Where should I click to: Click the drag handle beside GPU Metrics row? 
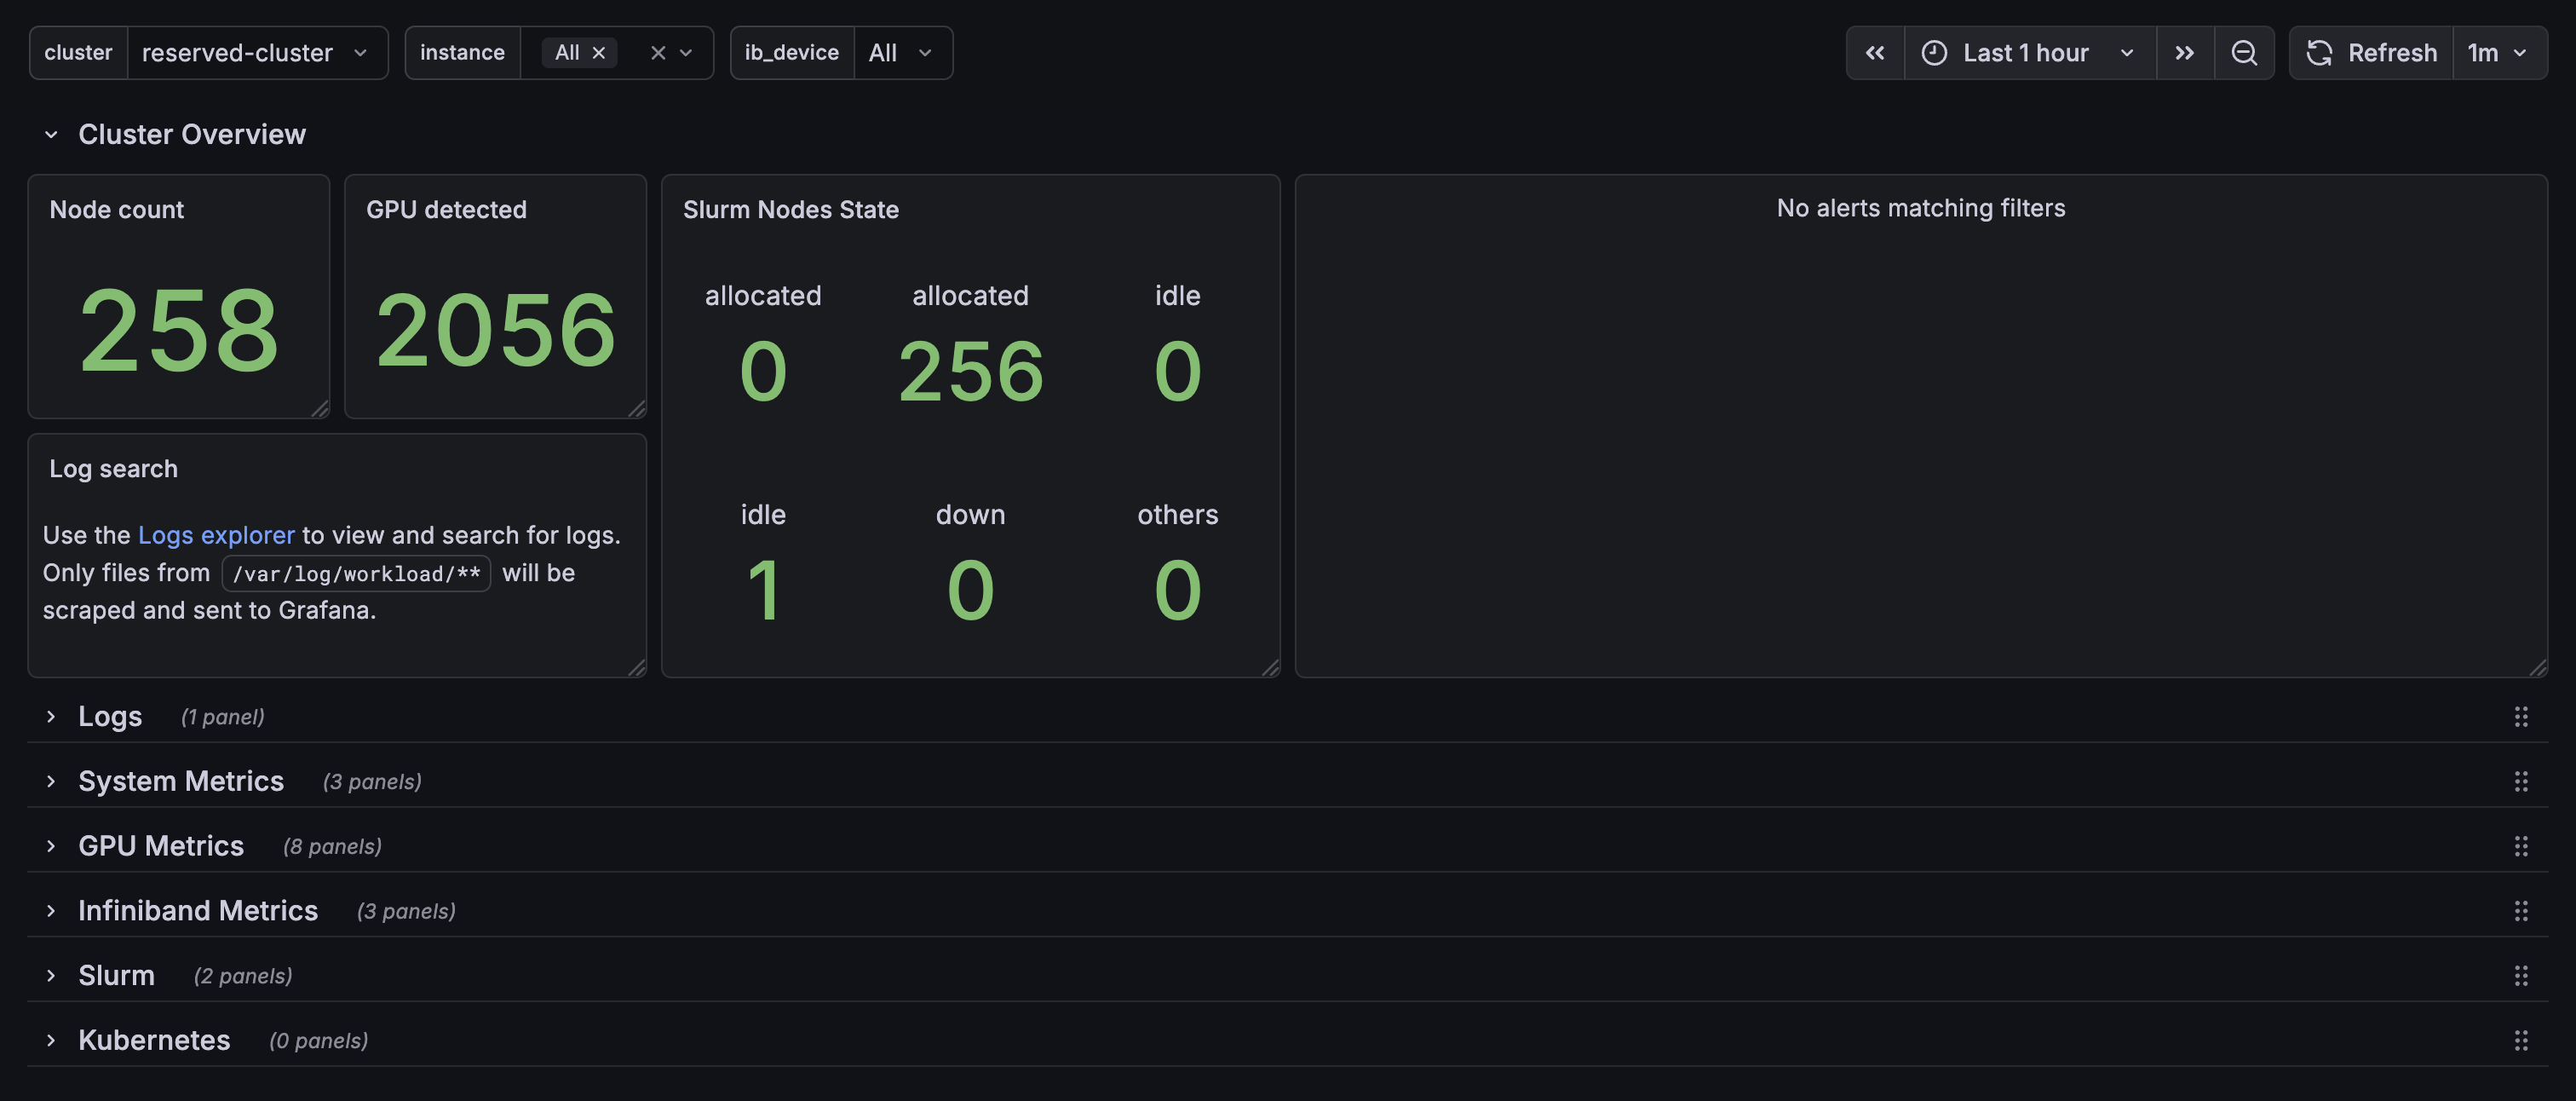[2521, 845]
